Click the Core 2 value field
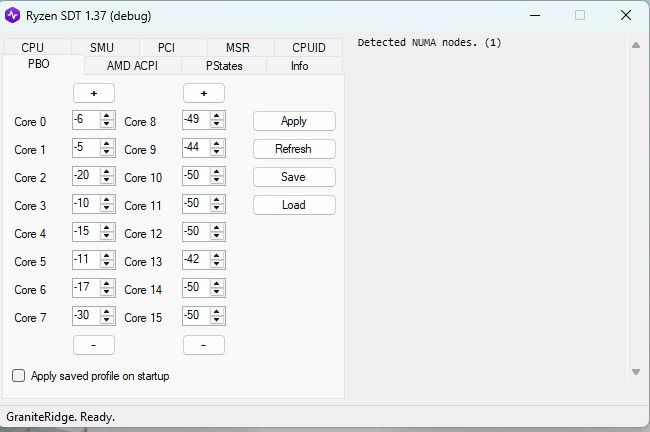This screenshot has height=432, width=650. 85,177
